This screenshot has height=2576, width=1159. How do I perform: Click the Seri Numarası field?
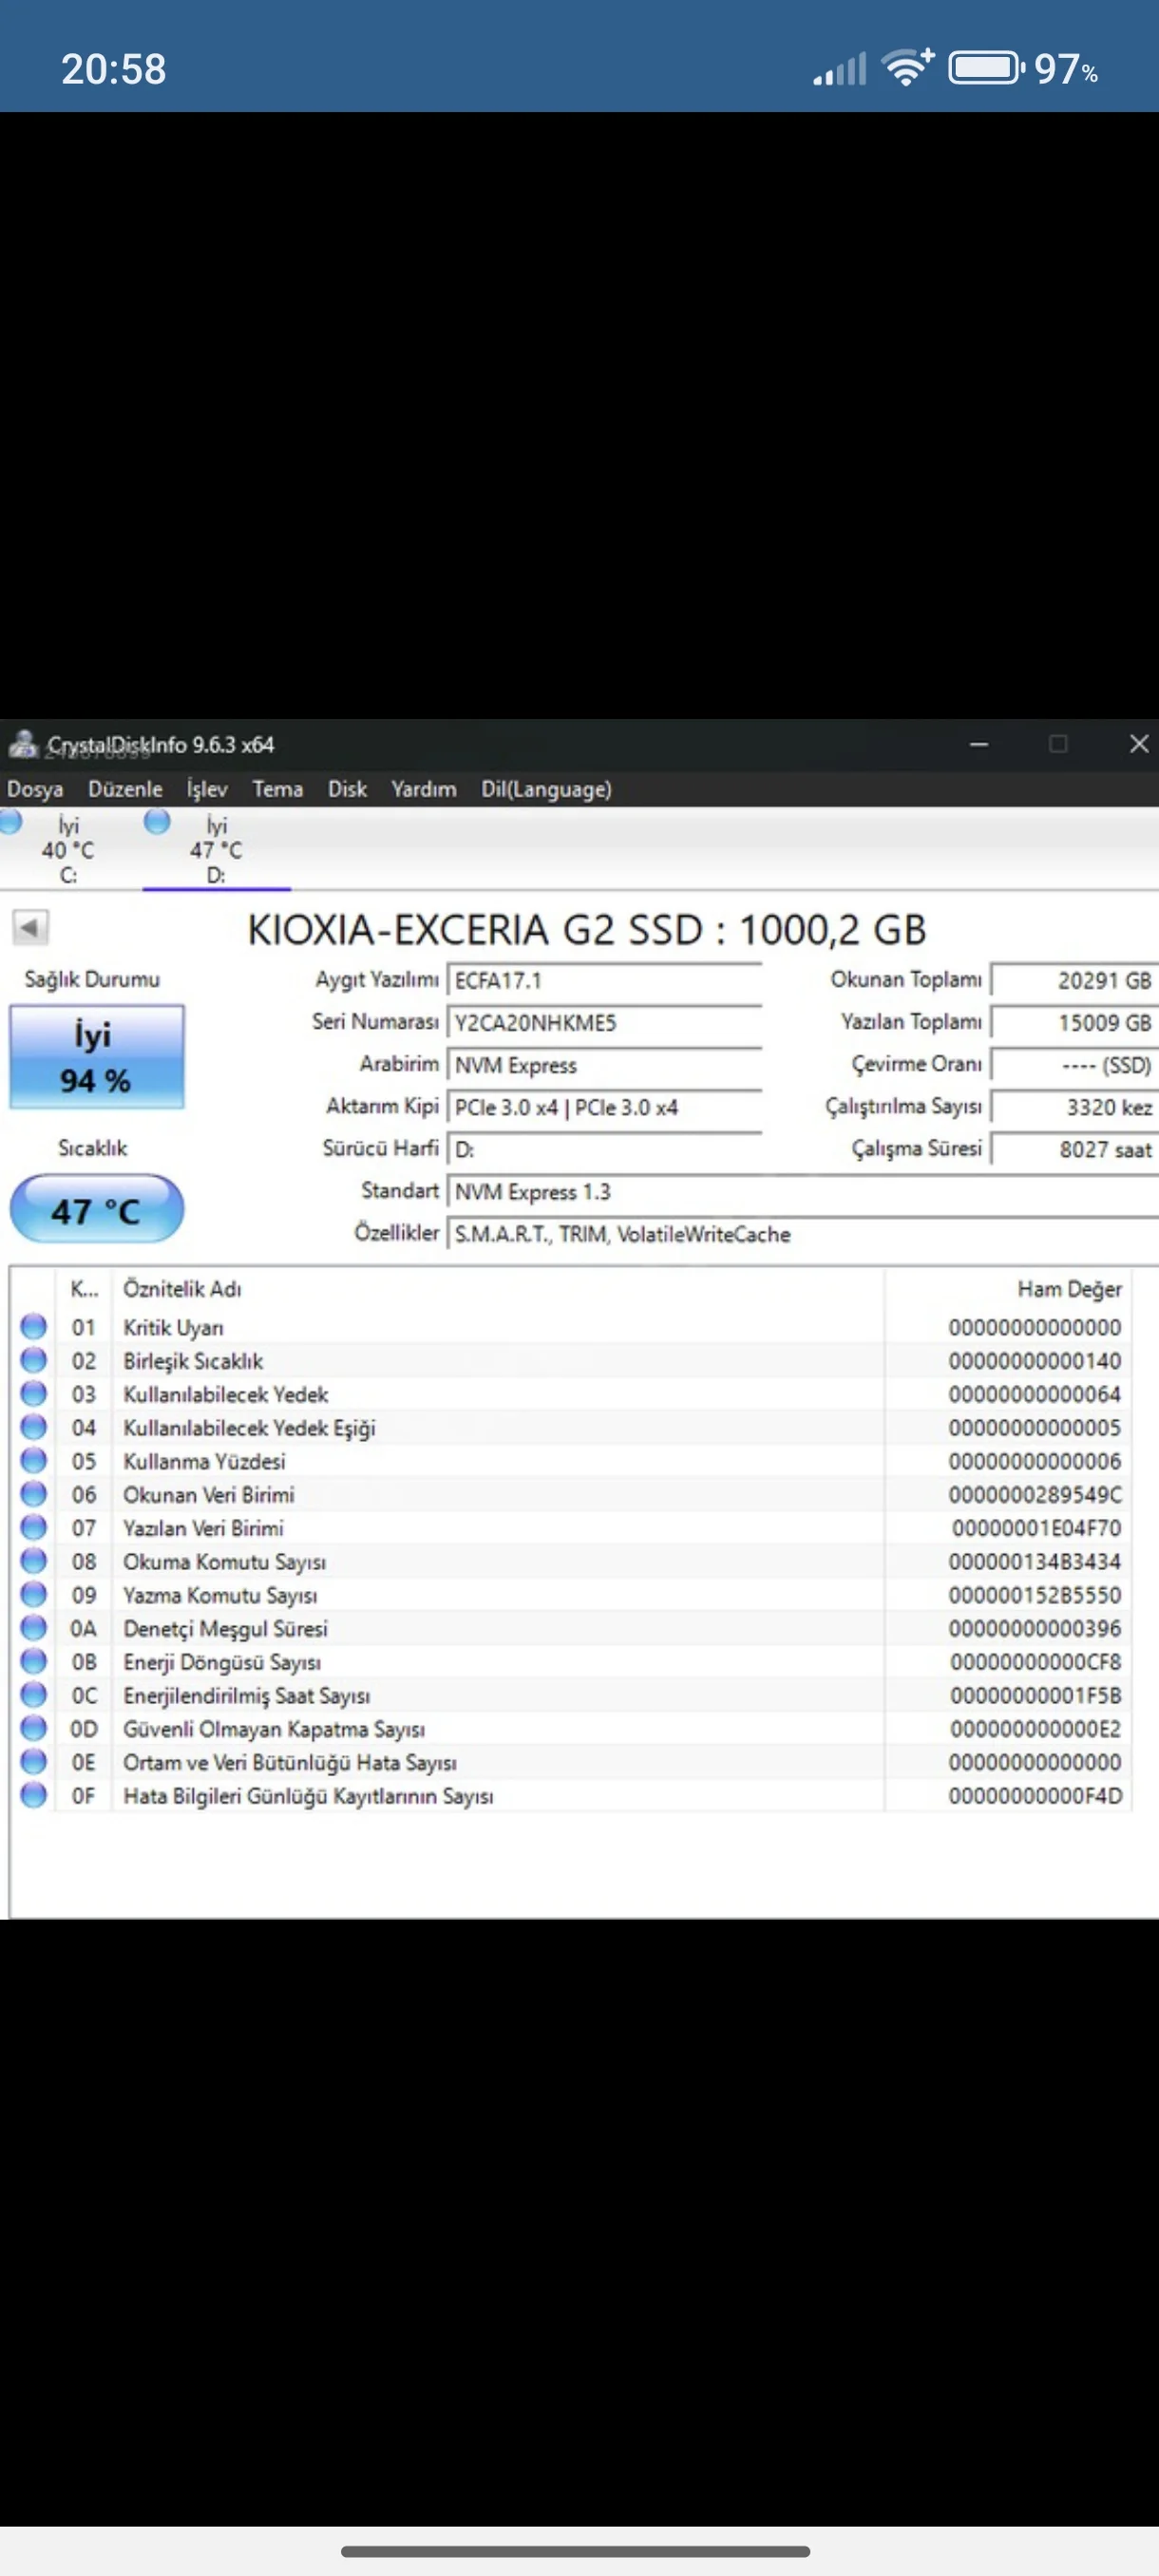604,1023
